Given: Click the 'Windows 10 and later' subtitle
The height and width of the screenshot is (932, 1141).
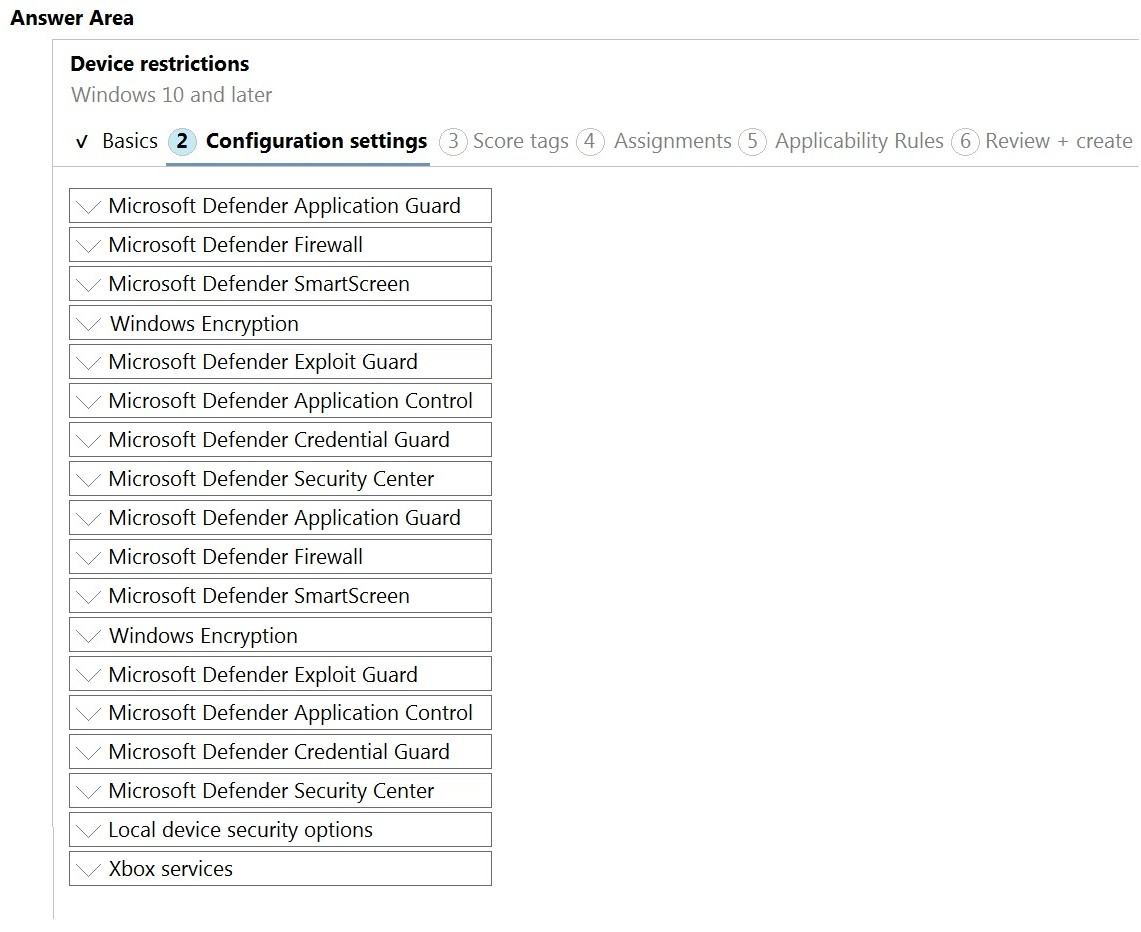Looking at the screenshot, I should click(x=172, y=95).
